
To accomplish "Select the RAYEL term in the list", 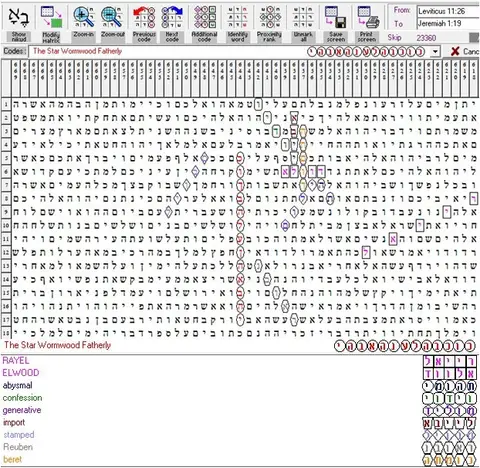I will tap(16, 360).
